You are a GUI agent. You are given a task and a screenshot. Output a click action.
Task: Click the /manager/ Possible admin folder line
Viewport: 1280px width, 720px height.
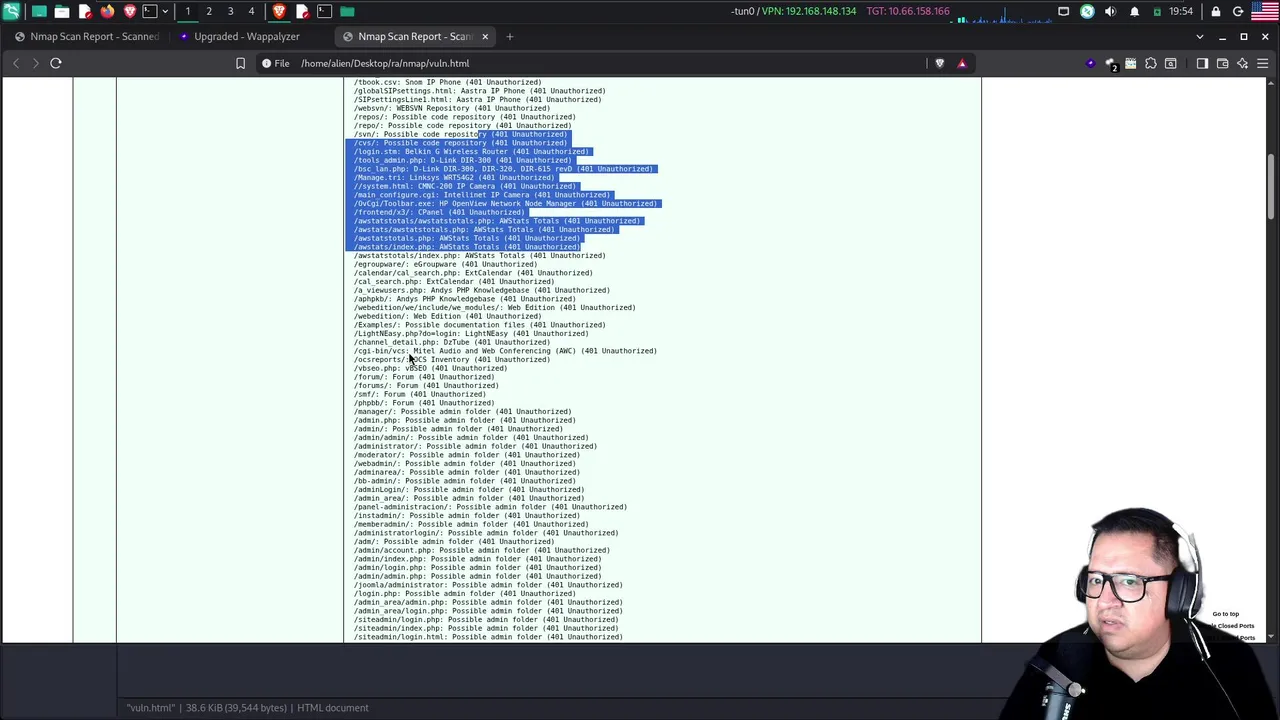[463, 411]
